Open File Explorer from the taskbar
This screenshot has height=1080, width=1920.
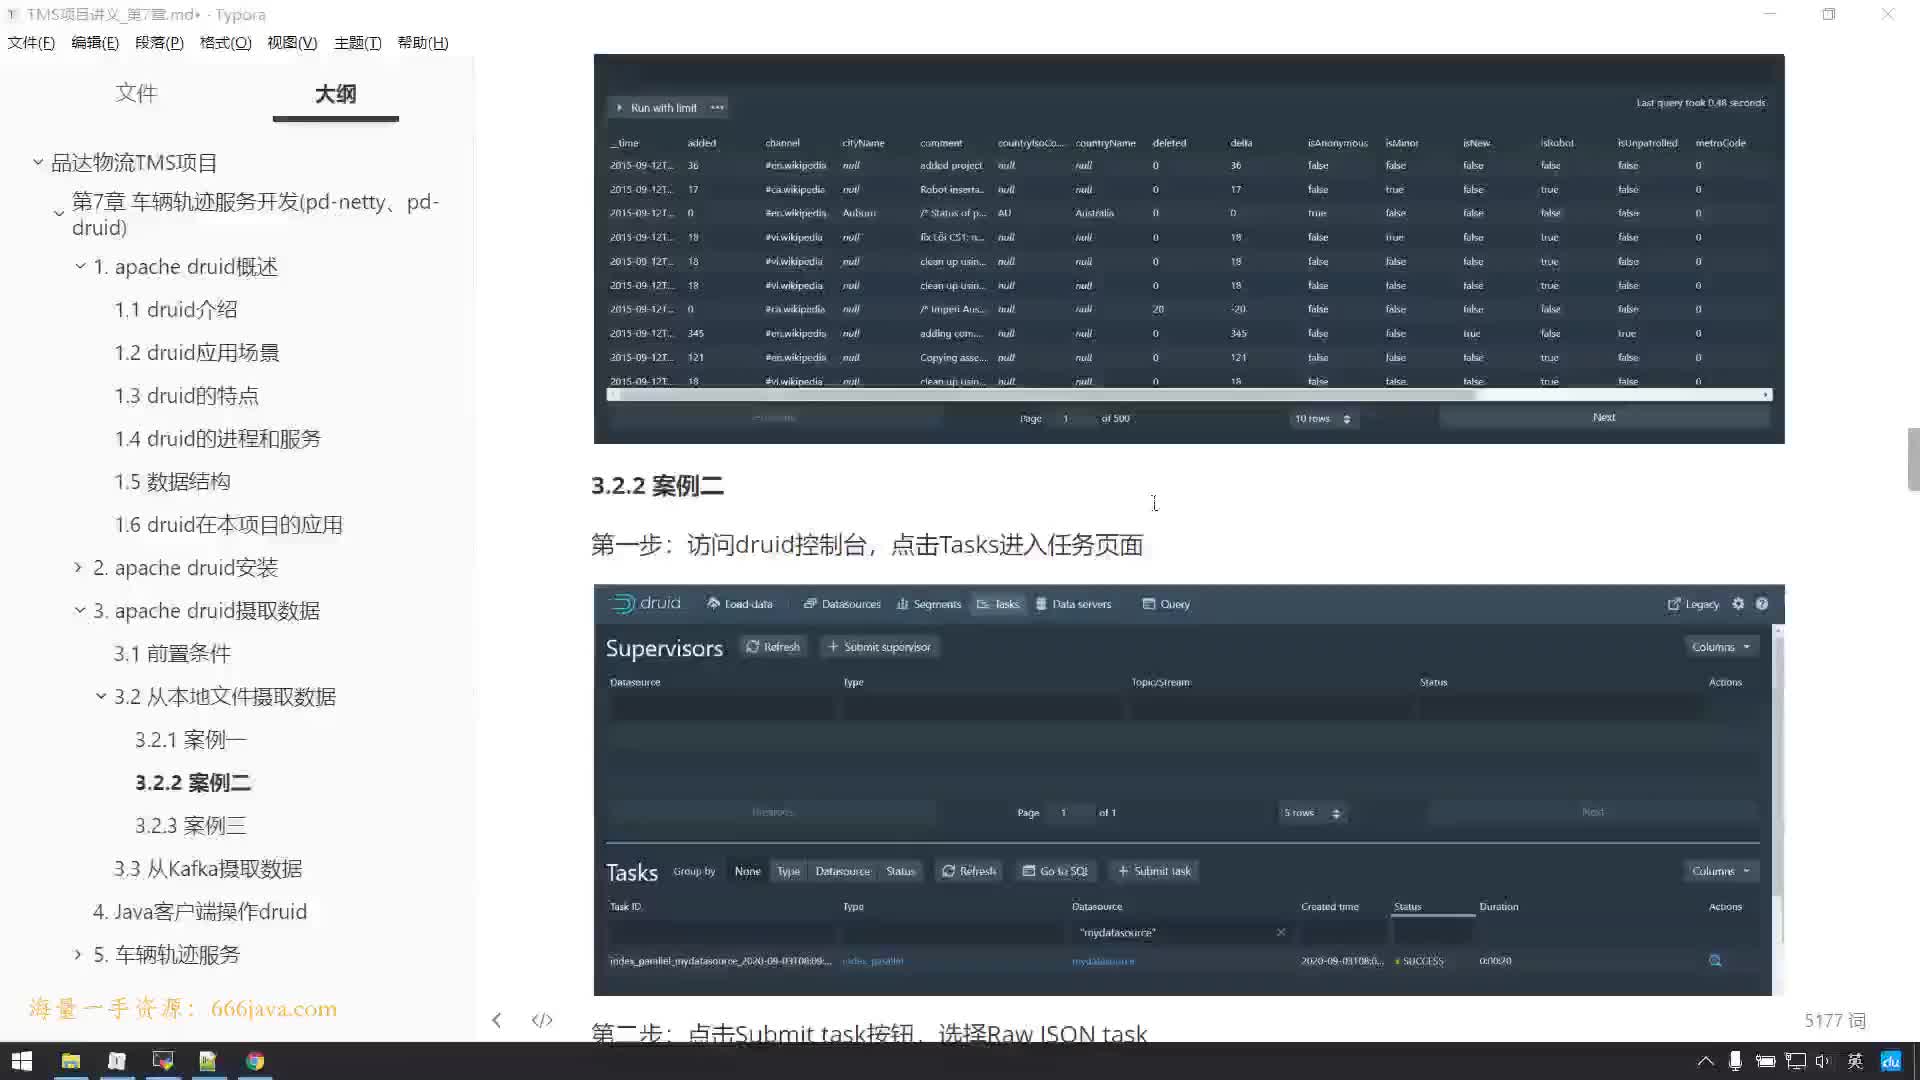point(70,1061)
